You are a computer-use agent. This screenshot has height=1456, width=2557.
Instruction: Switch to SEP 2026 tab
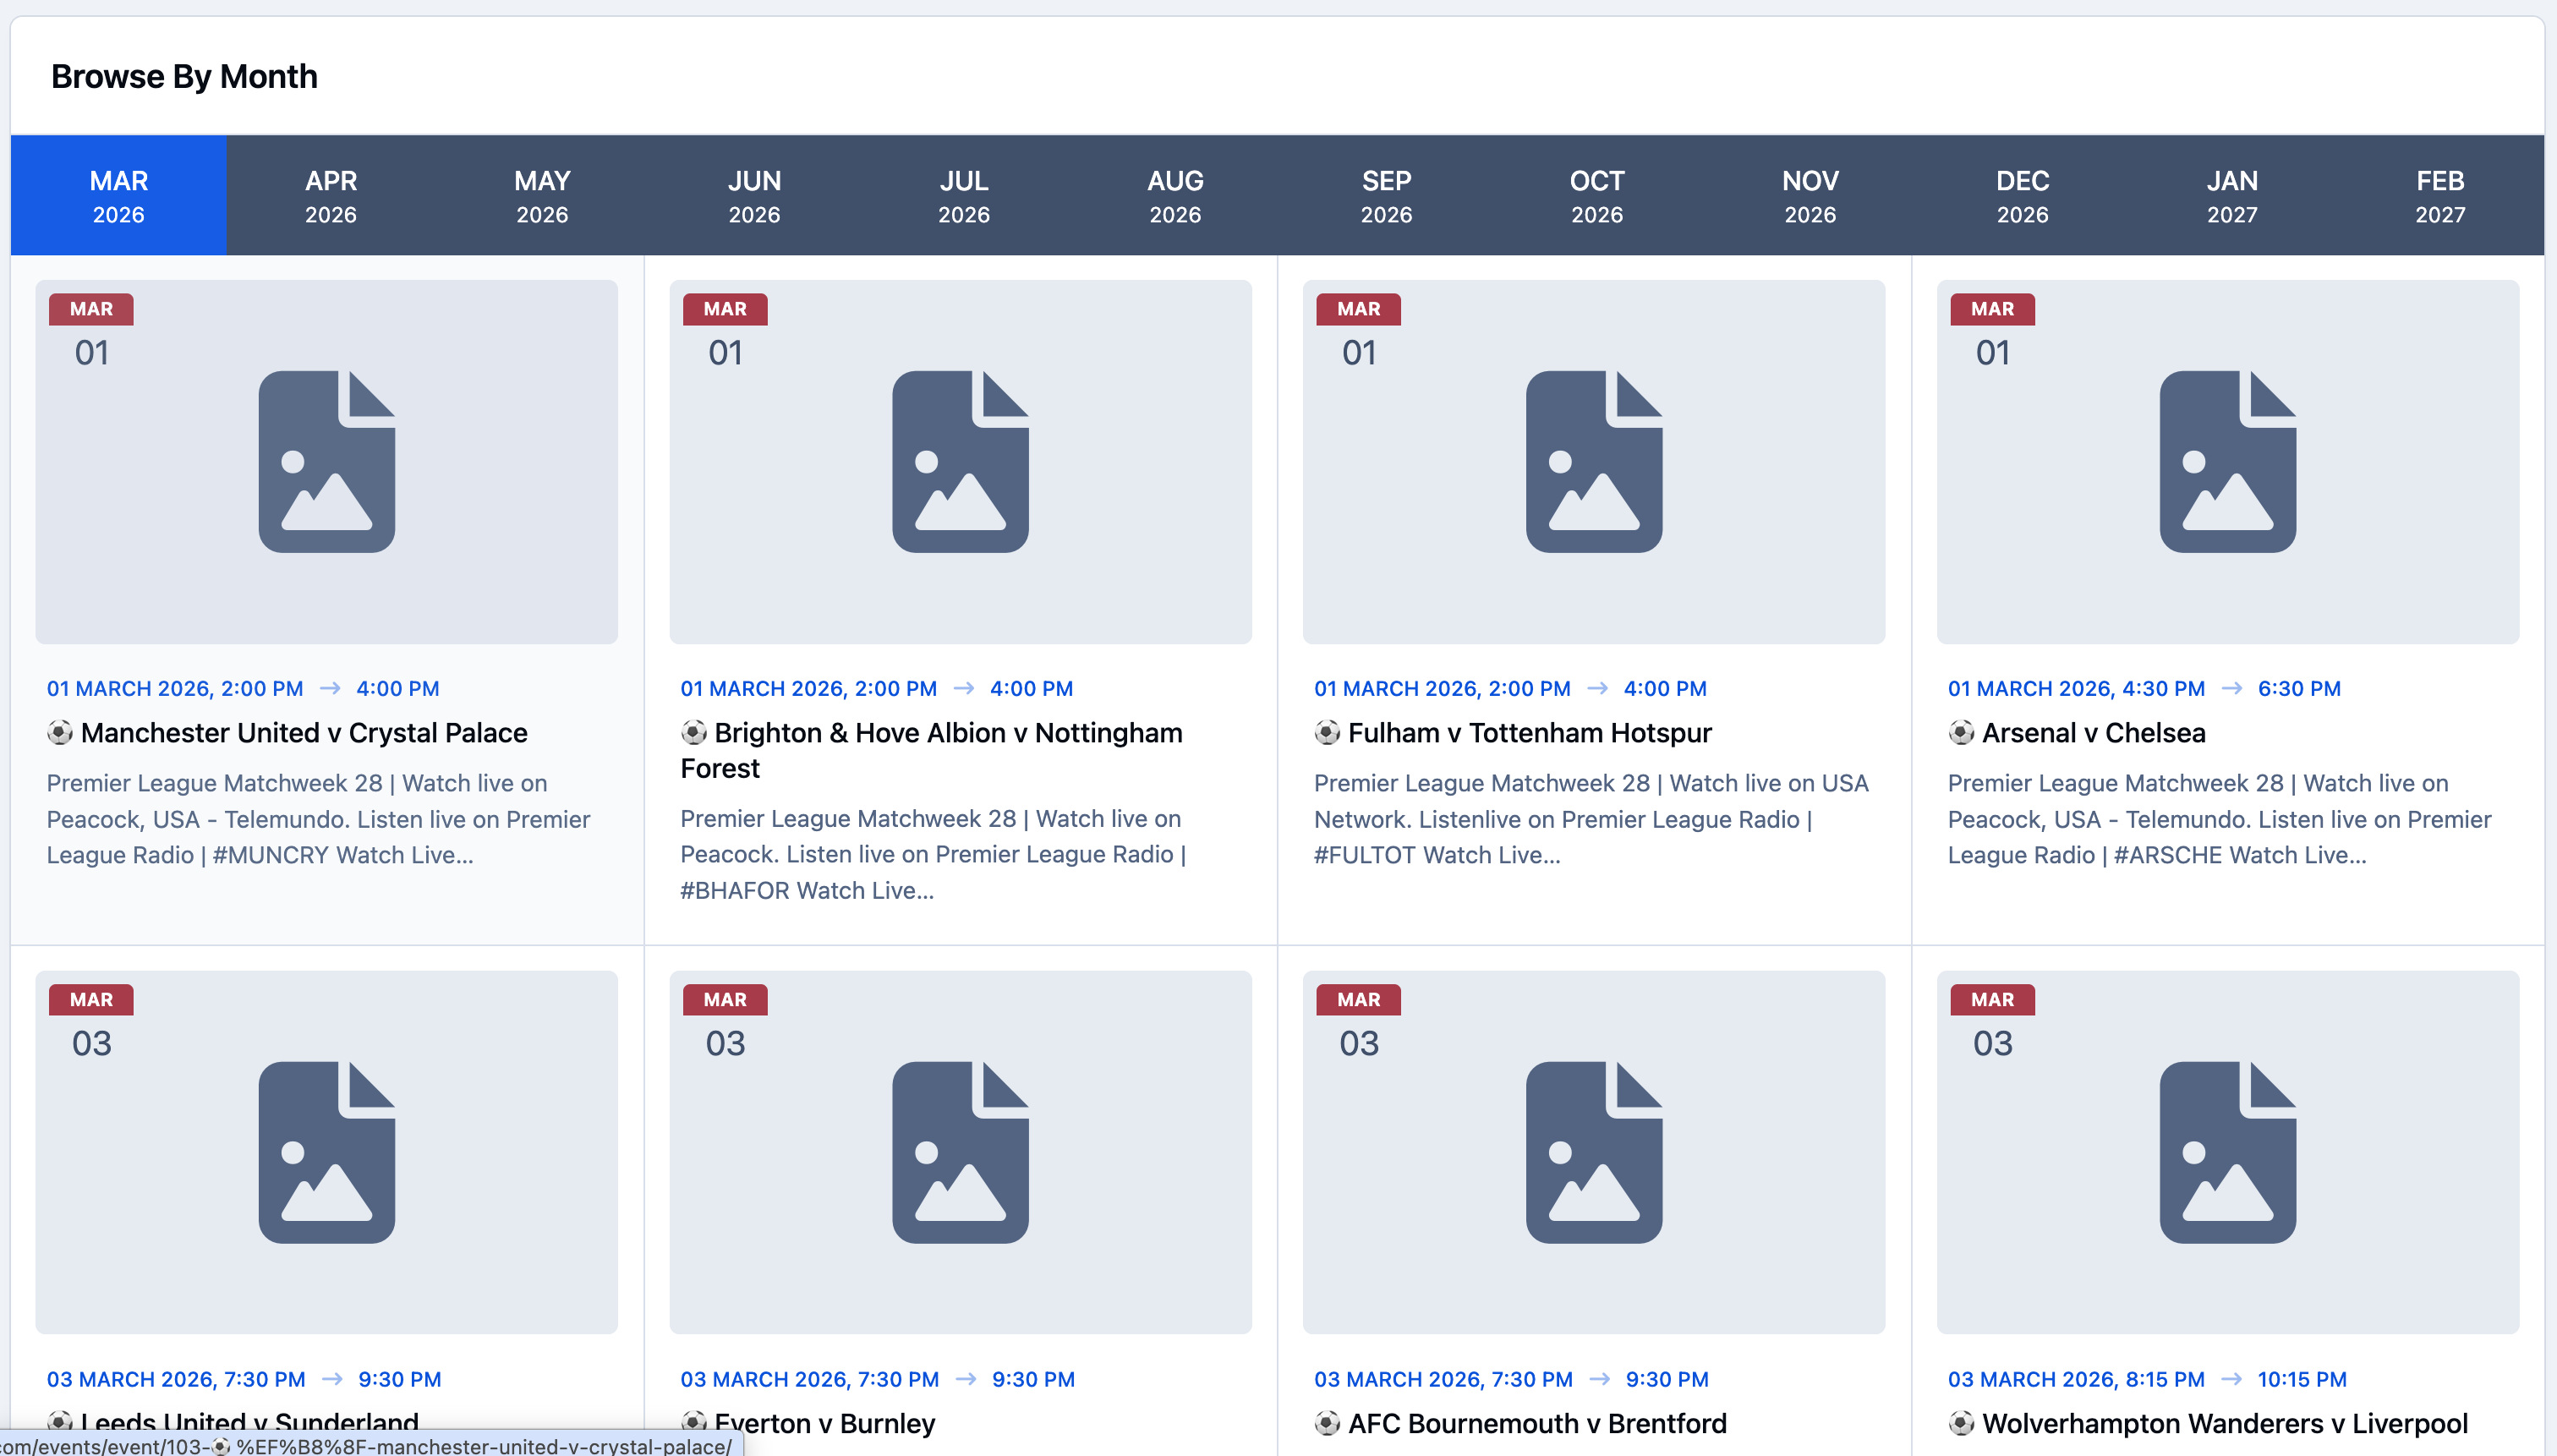(x=1386, y=196)
